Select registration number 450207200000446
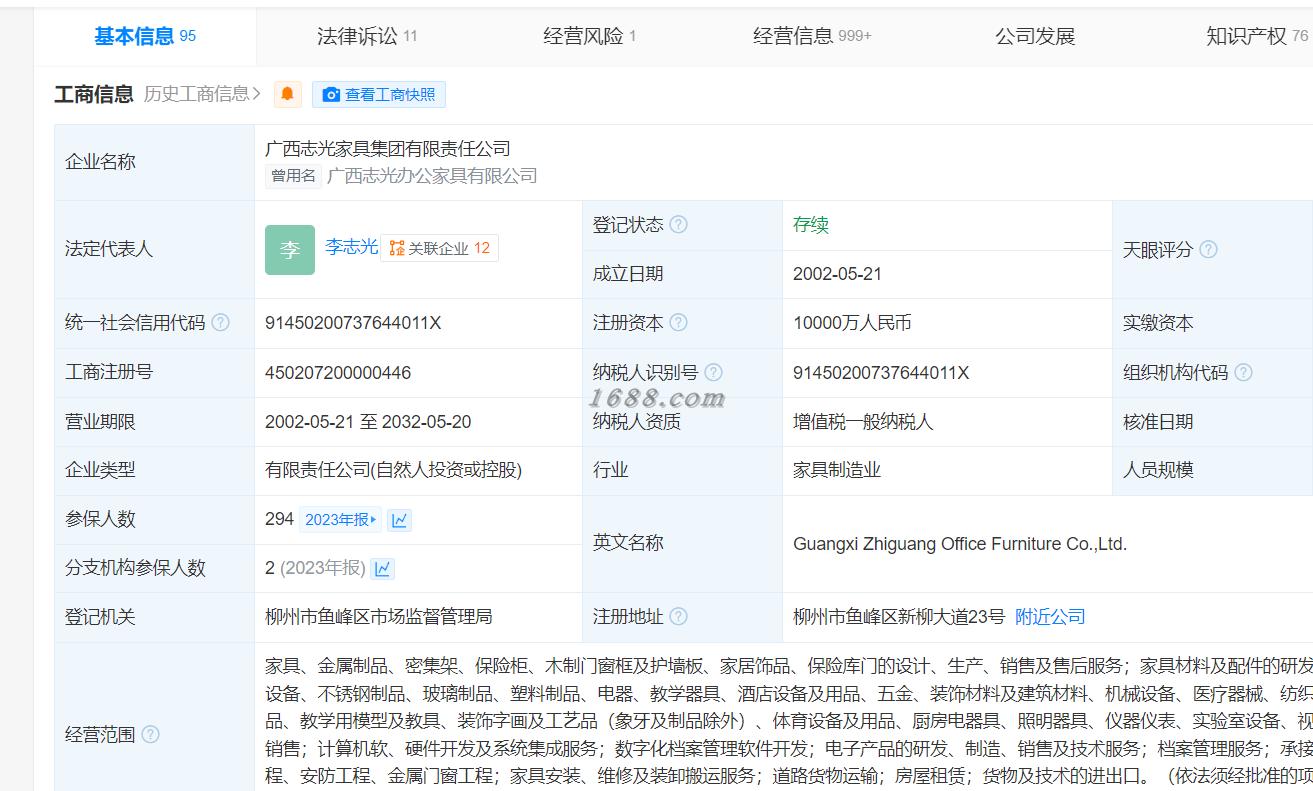This screenshot has height=791, width=1313. 338,373
